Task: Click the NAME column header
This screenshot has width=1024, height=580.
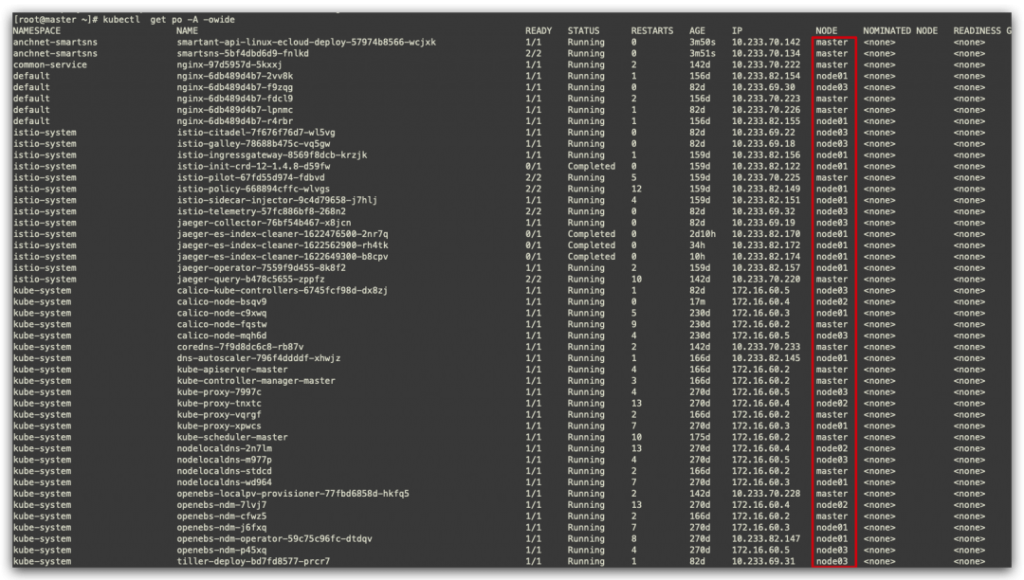Action: pyautogui.click(x=187, y=31)
